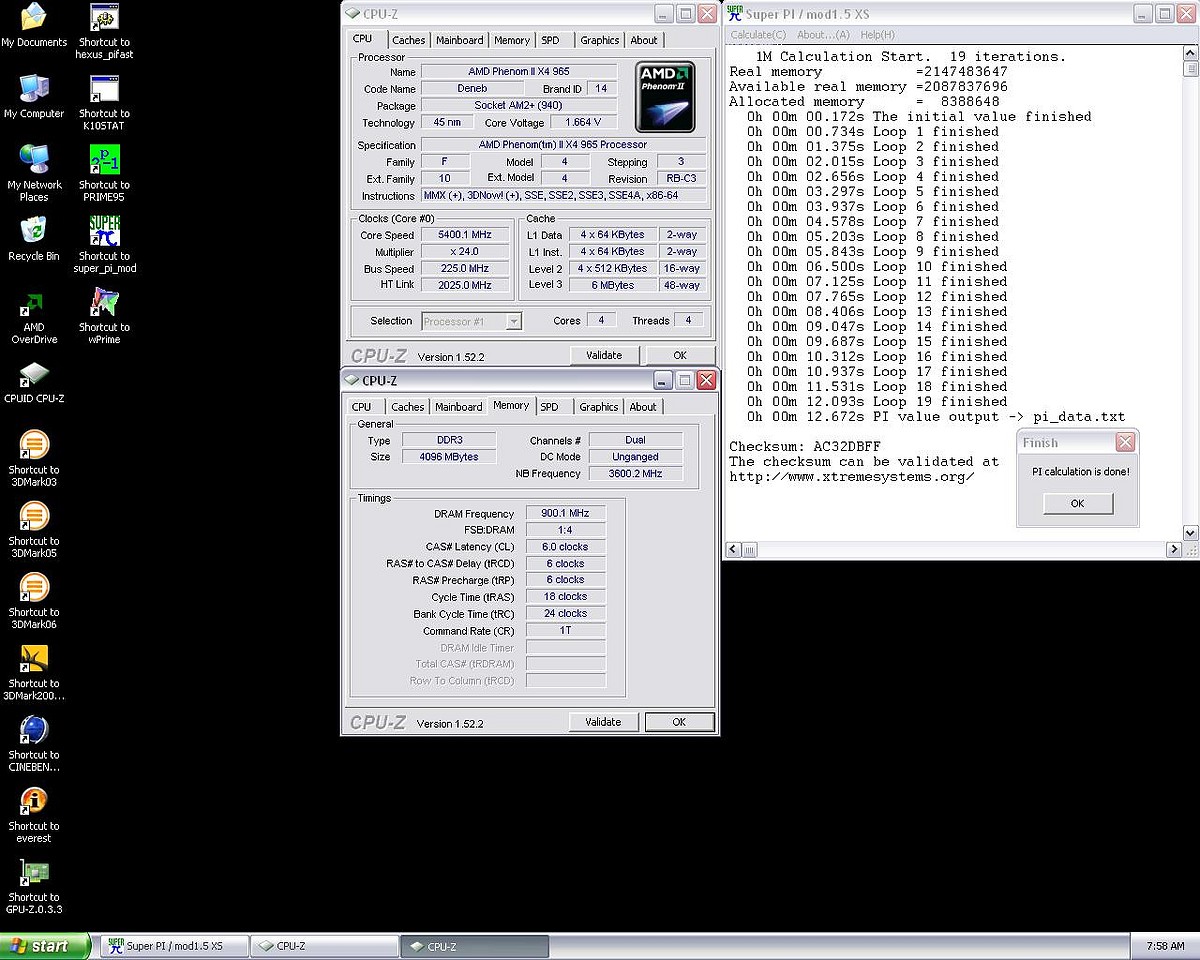The height and width of the screenshot is (960, 1200).
Task: Click the upper CPU-Z title bar icon
Action: (352, 13)
